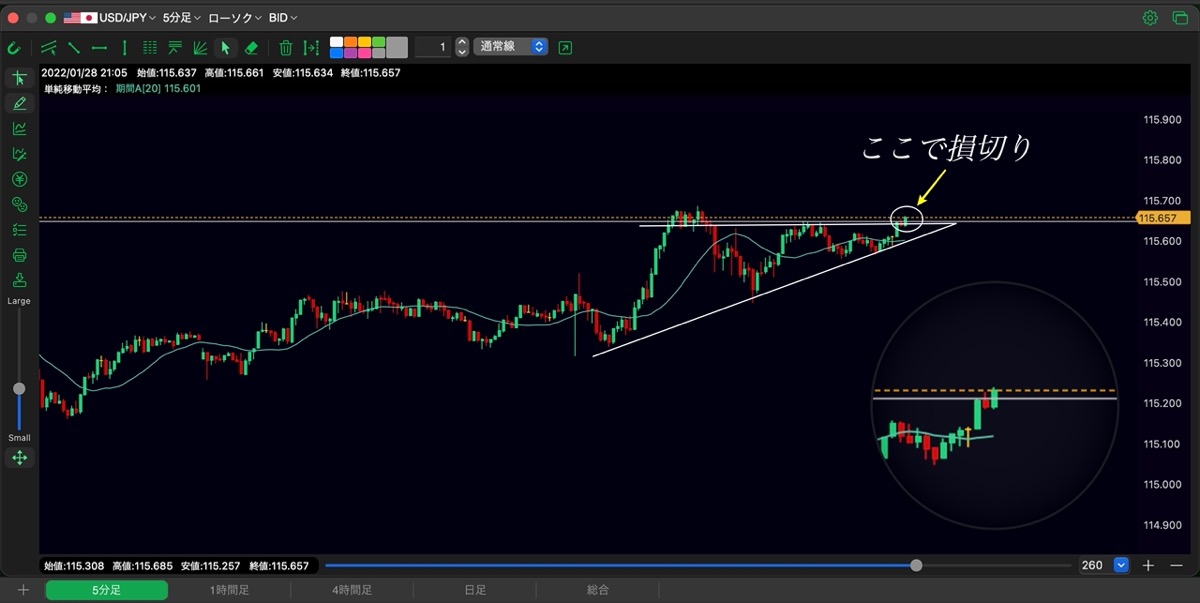Open the USD/JPY currency pair dropdown

tap(109, 18)
